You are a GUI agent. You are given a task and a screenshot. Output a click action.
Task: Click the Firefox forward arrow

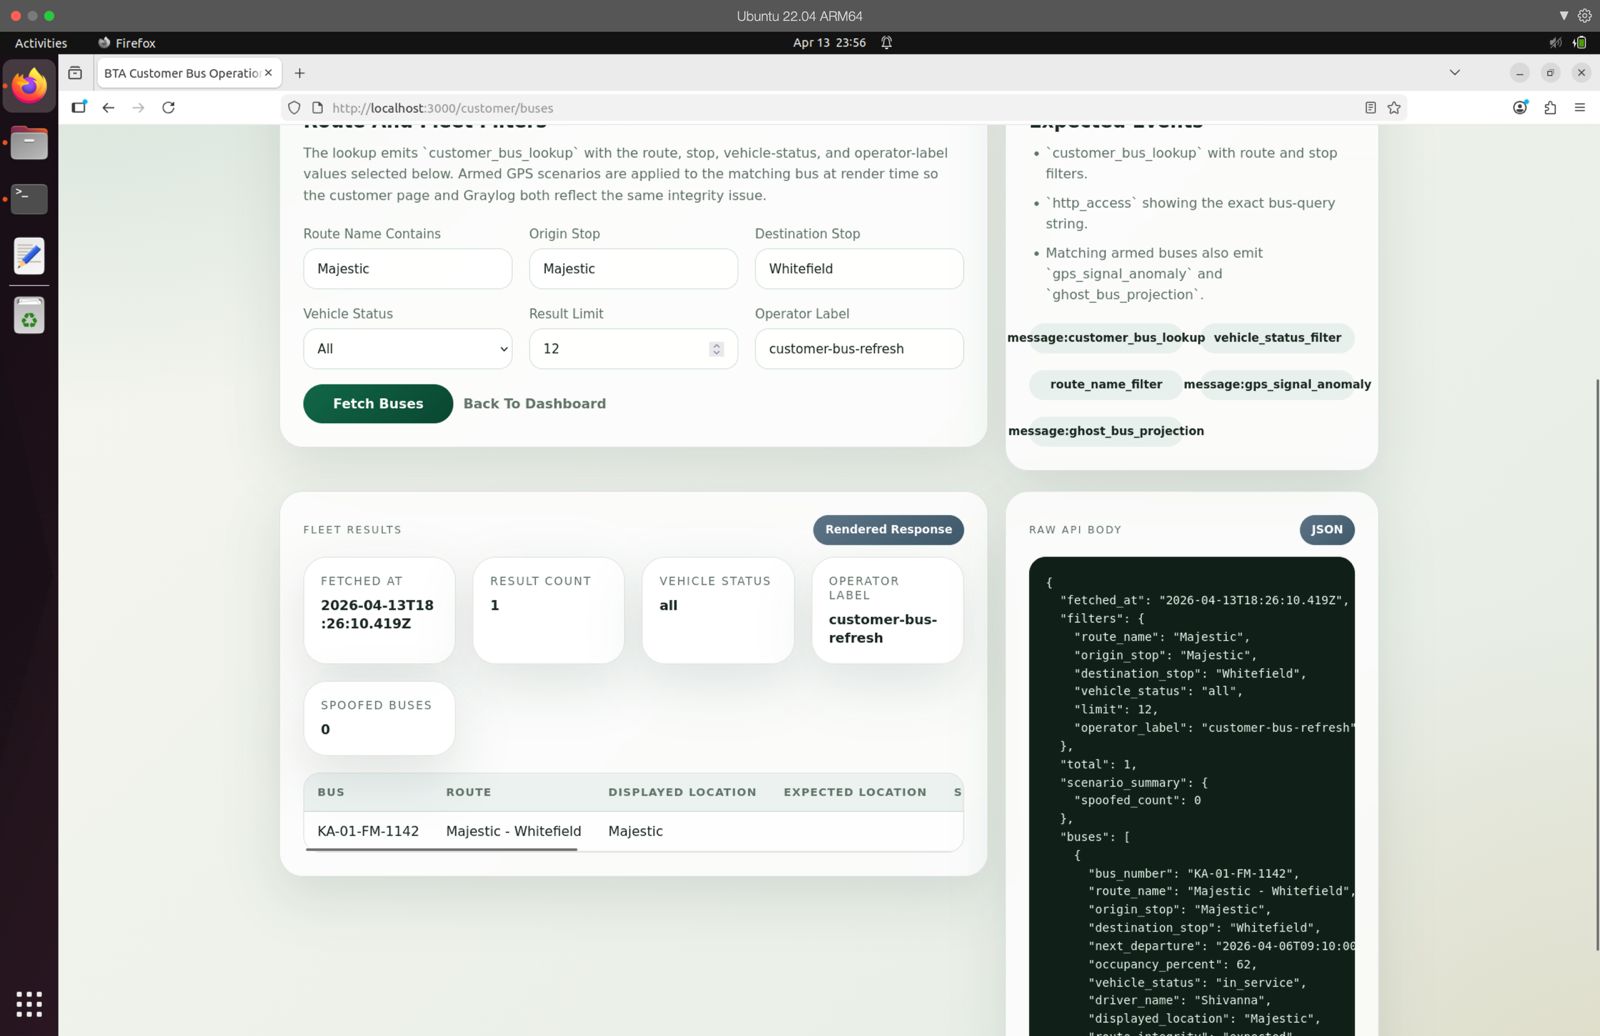138,108
